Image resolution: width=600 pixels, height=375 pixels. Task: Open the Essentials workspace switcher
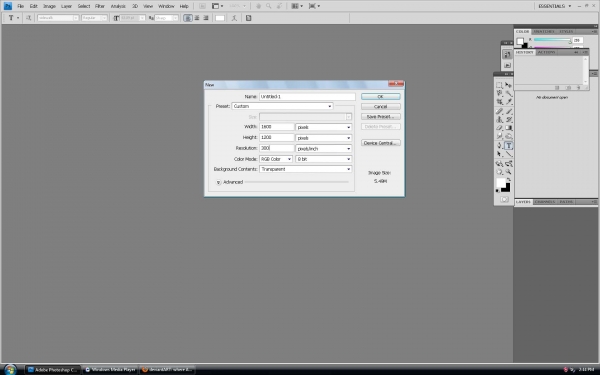[554, 6]
